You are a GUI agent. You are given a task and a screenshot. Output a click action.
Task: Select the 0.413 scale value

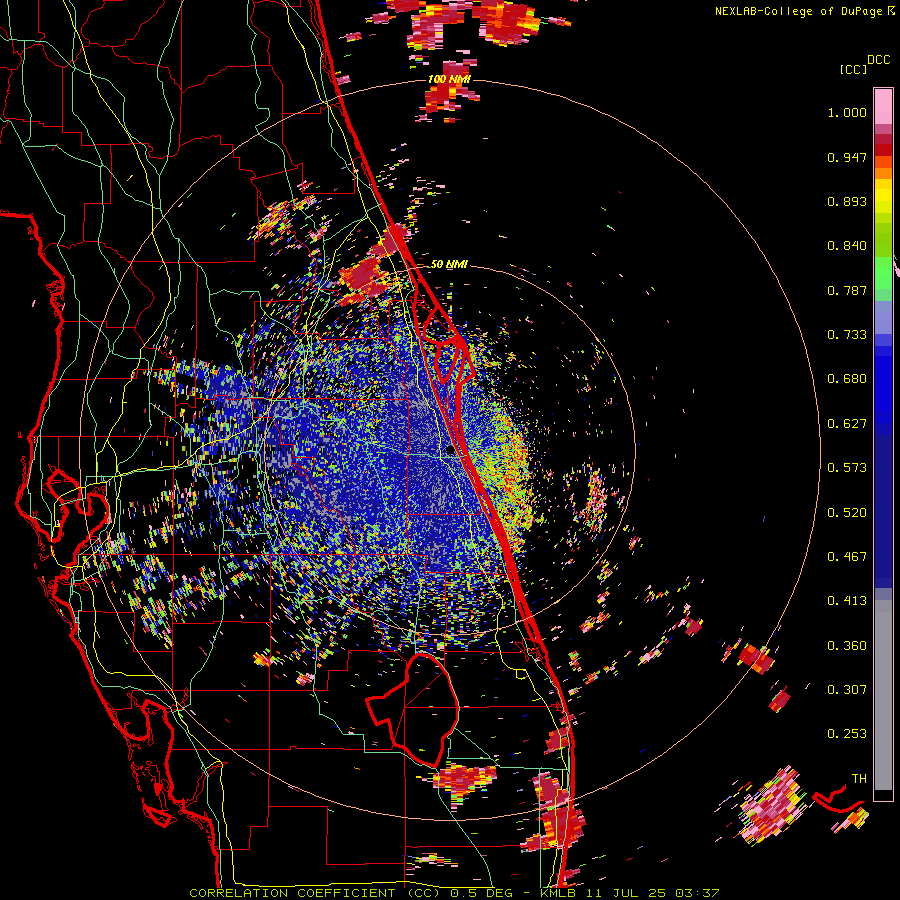click(x=847, y=601)
